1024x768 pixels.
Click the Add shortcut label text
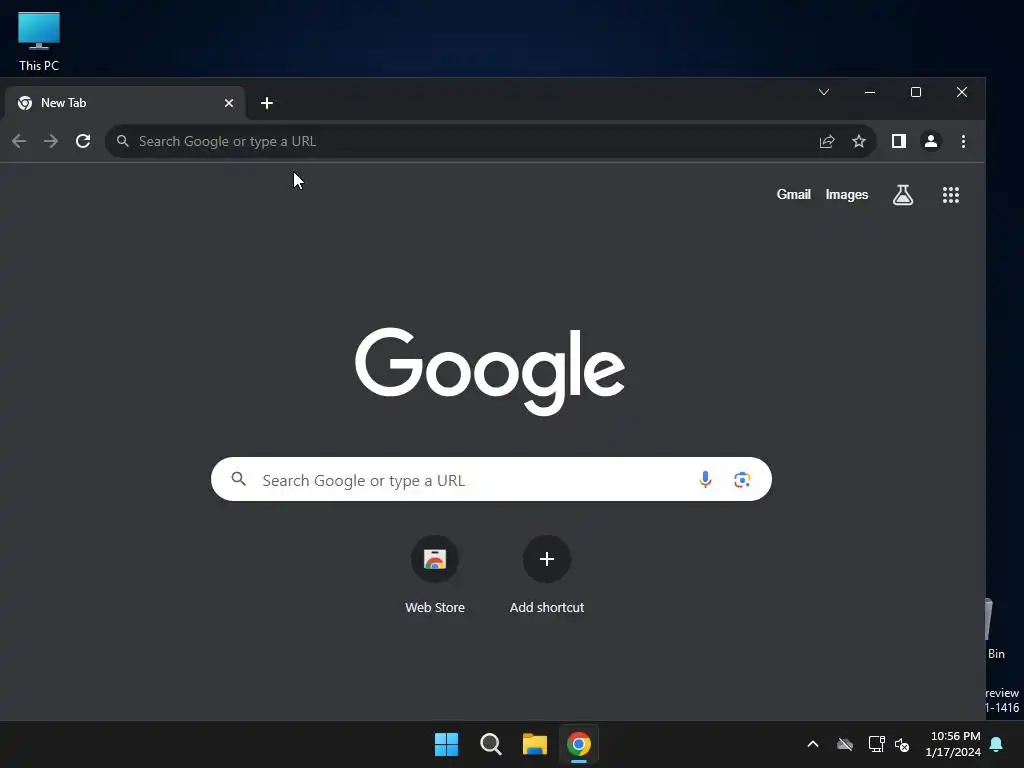point(547,607)
